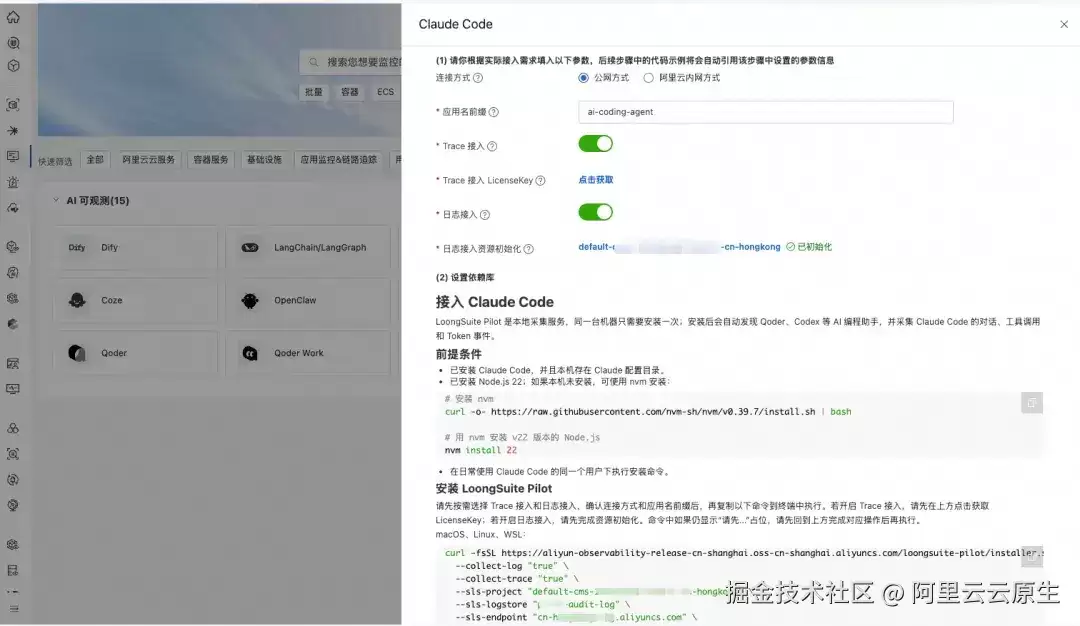Click the sidebar collapse menu icon at the bottom

[13, 609]
